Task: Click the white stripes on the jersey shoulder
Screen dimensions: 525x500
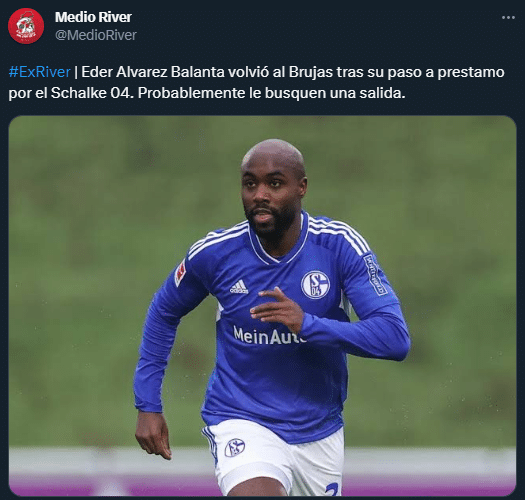Action: [338, 234]
